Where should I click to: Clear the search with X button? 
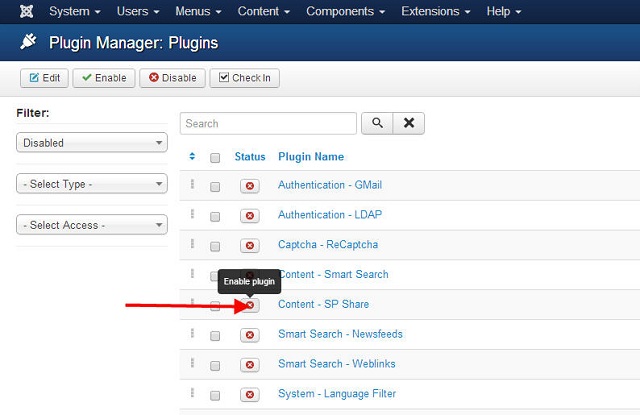pos(409,123)
